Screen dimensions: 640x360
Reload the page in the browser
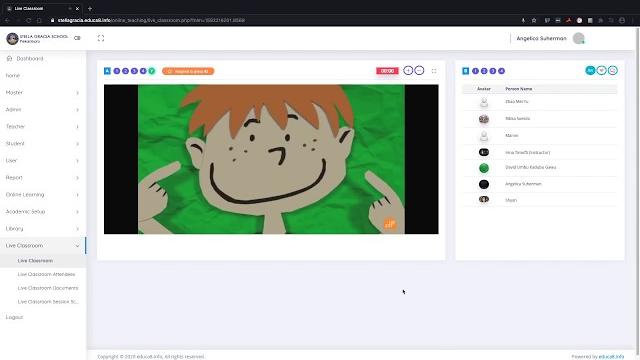29,20
